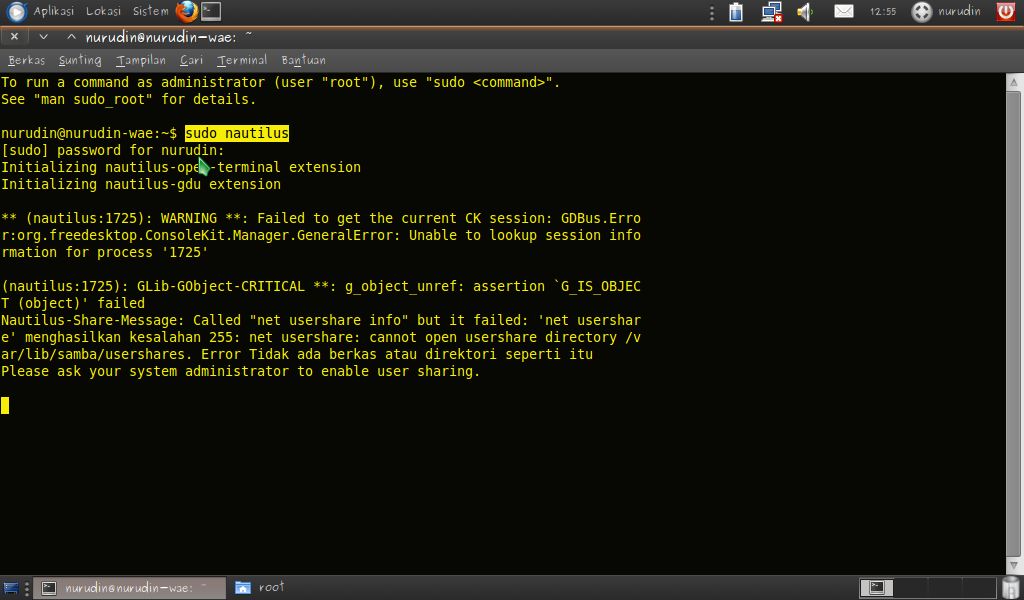Click the terminal scrollbar down arrow
Screen dimensions: 1024x600
click(1014, 565)
